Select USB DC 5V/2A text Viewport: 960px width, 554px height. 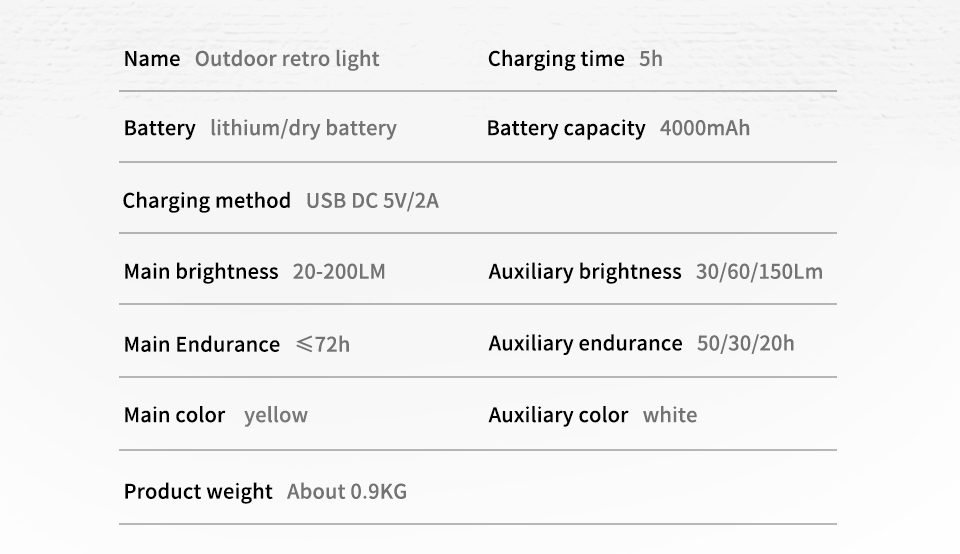(x=372, y=201)
